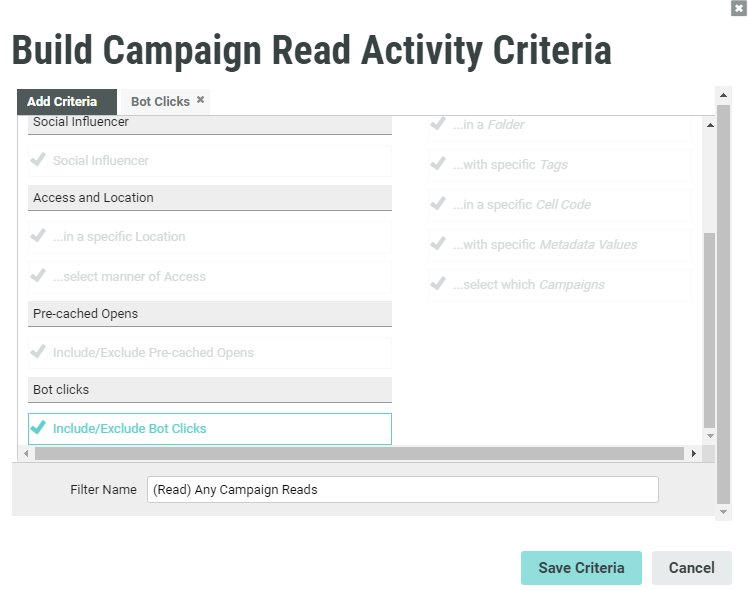Cancel the criteria dialog

(691, 568)
